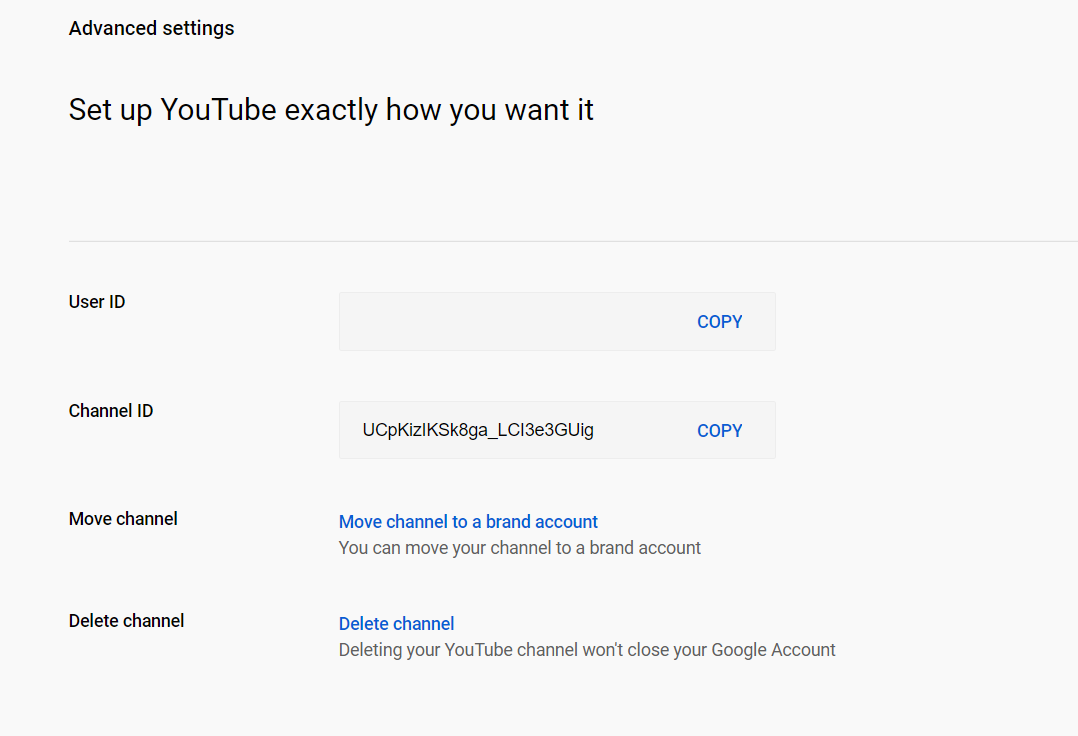Copy the User ID value
Viewport: 1078px width, 736px height.
[719, 322]
